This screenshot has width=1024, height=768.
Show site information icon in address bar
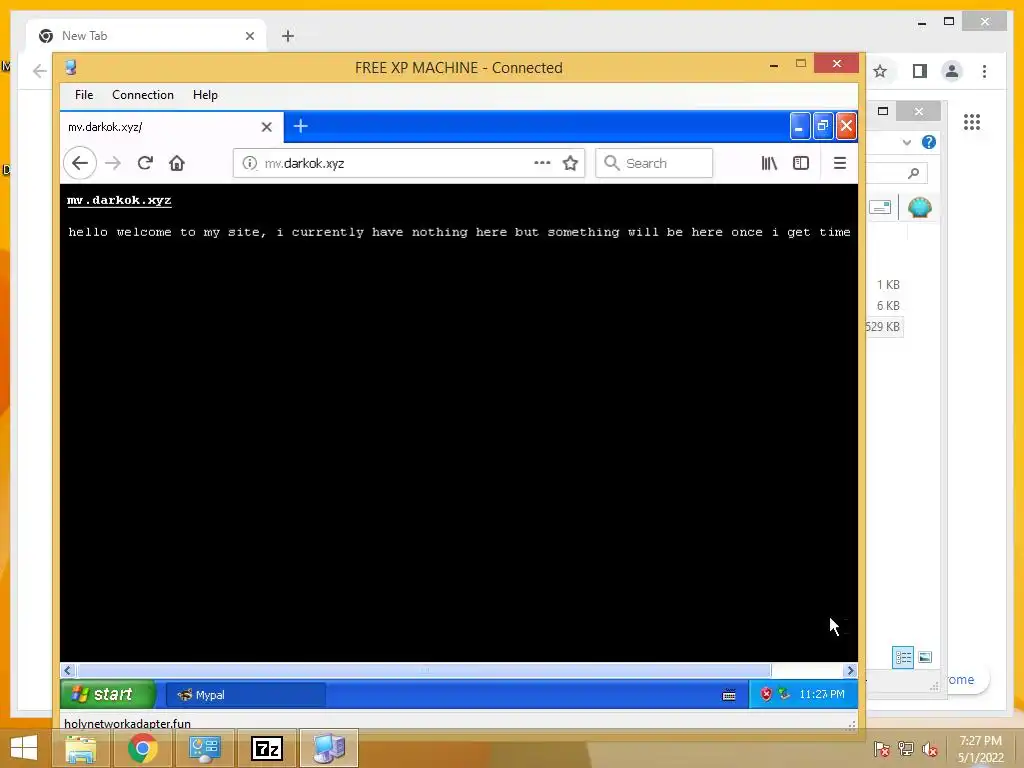point(249,163)
